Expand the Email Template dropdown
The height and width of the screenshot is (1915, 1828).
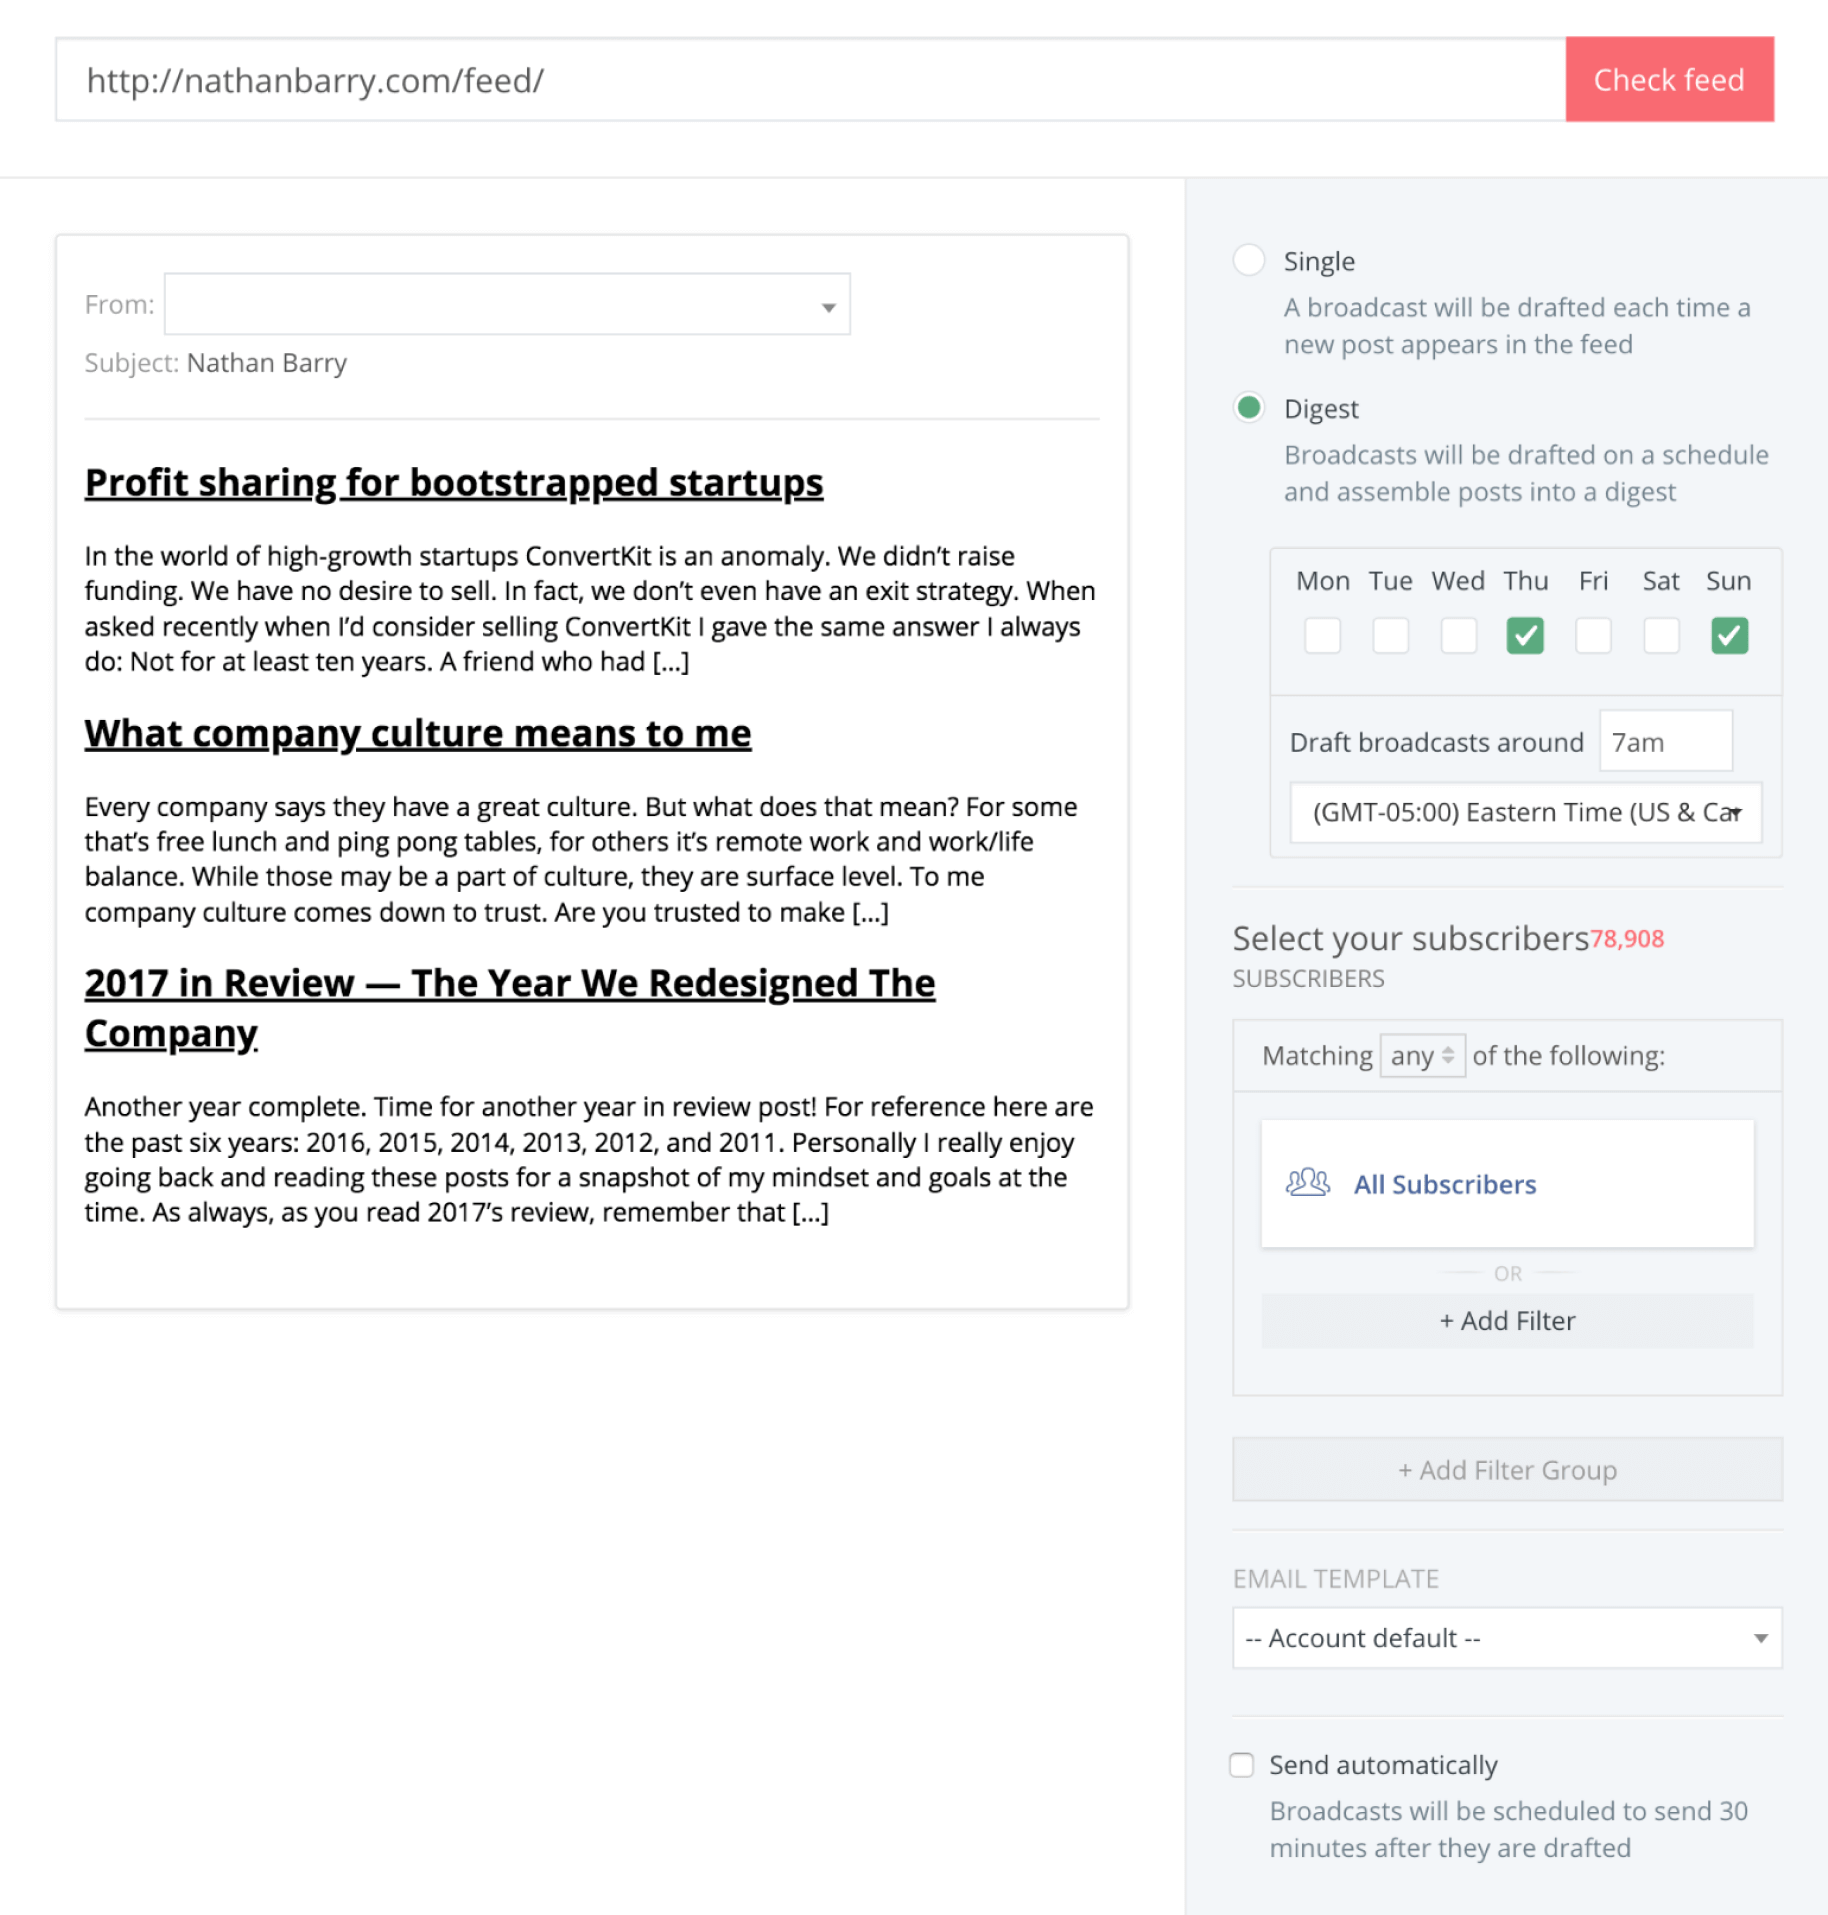(1506, 1638)
